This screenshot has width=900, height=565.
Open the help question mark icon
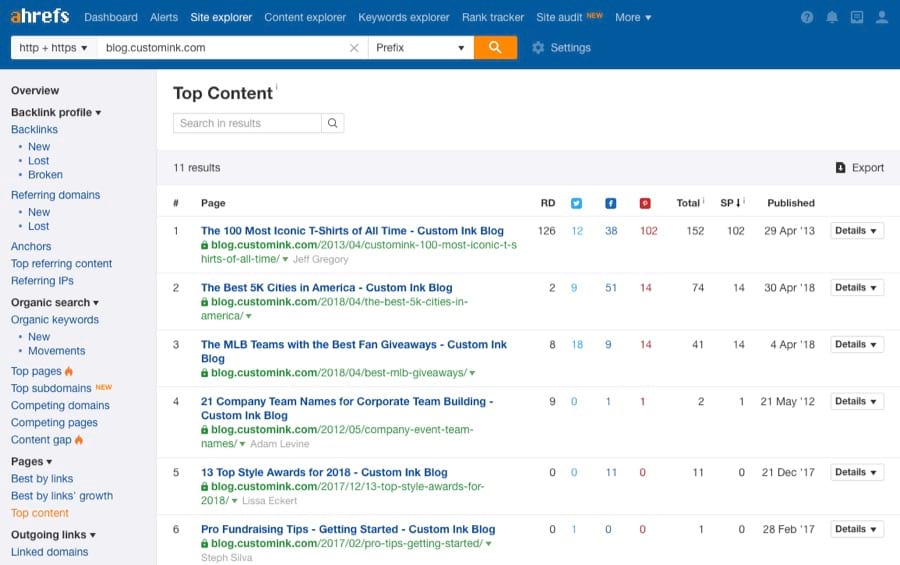pos(807,18)
